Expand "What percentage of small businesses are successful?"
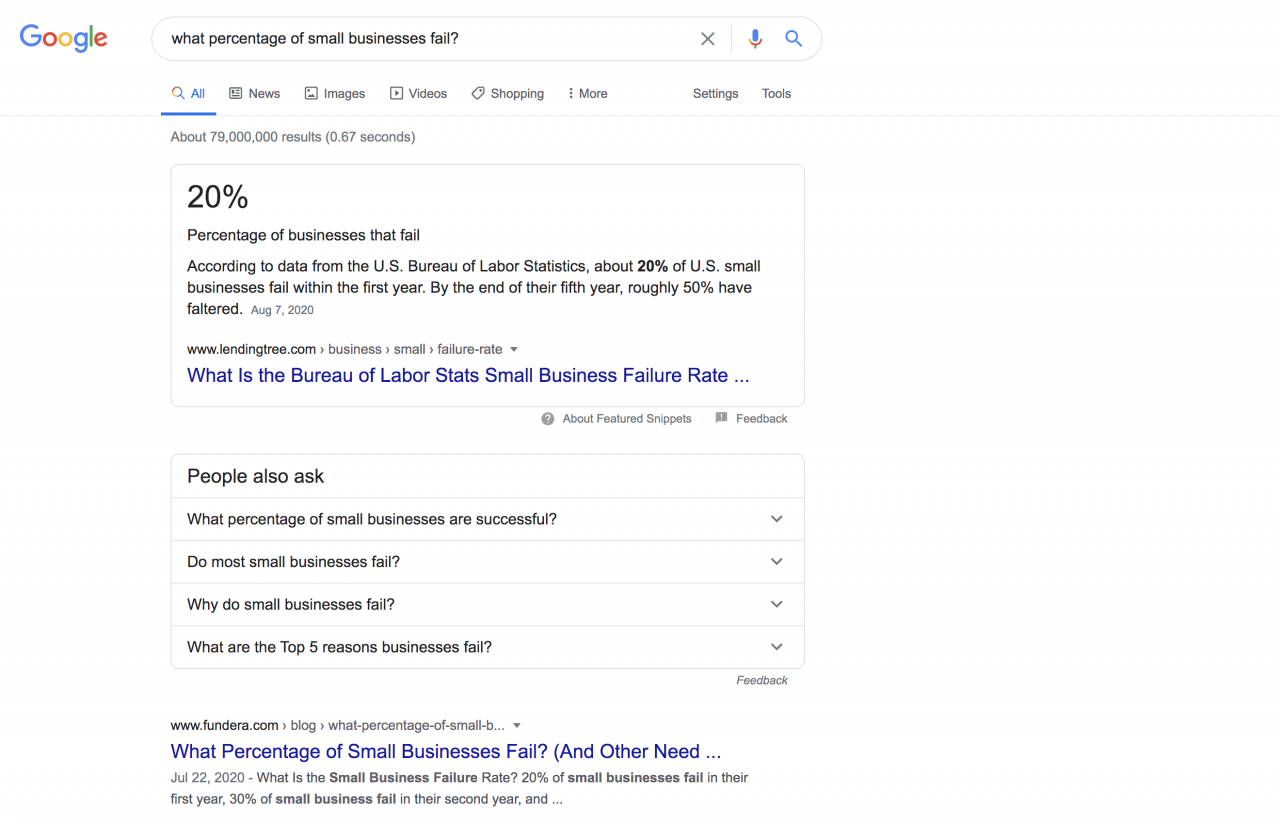1280x823 pixels. pos(777,519)
